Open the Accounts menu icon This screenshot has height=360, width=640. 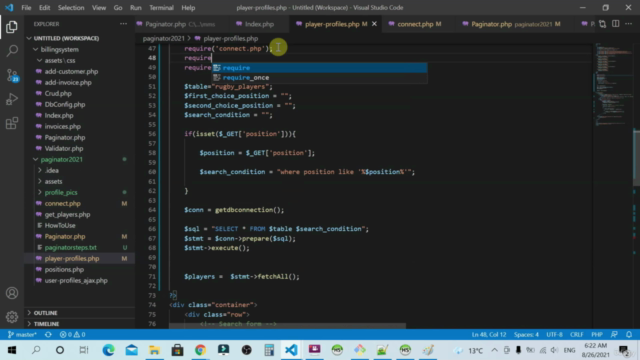[x=12, y=293]
